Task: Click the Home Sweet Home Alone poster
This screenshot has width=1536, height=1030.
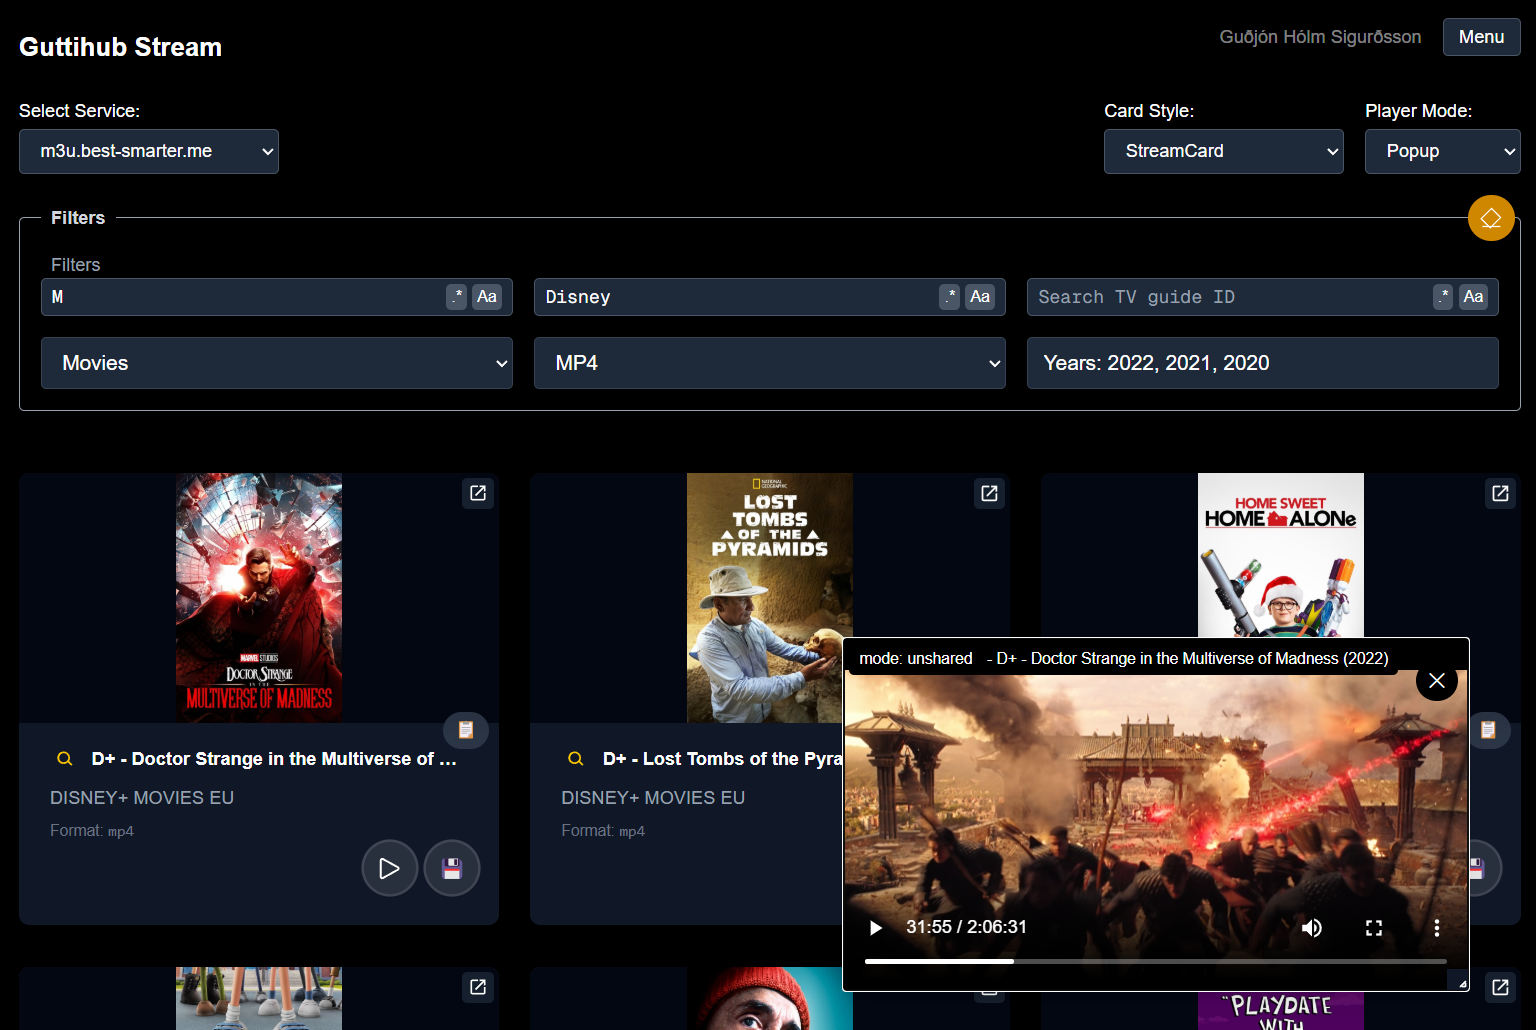Action: point(1281,555)
